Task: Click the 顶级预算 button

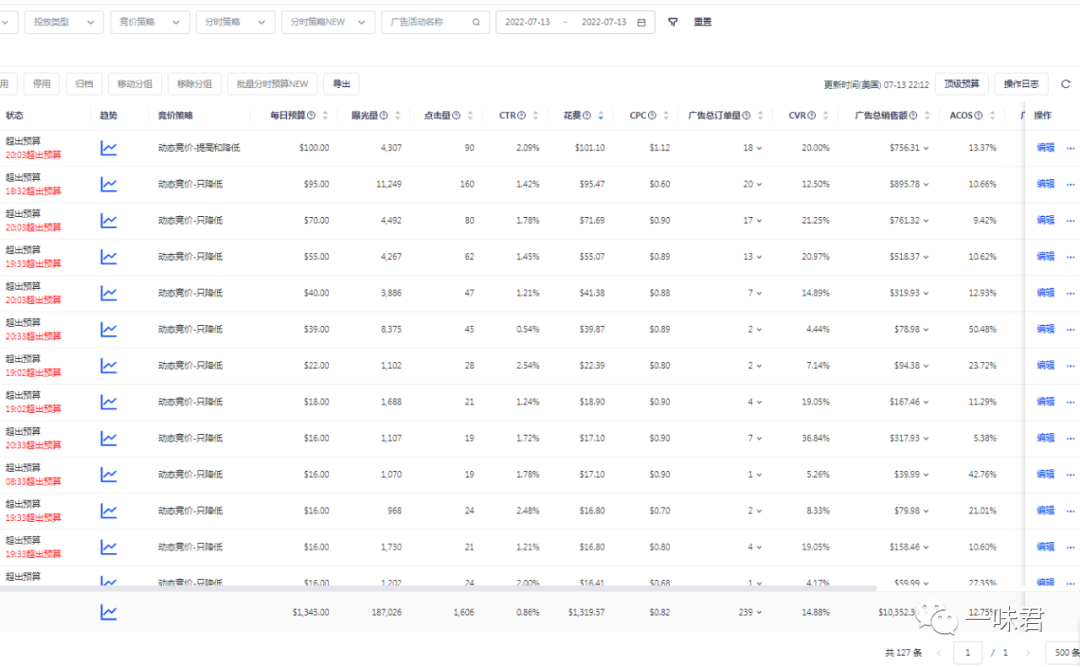Action: click(x=962, y=84)
